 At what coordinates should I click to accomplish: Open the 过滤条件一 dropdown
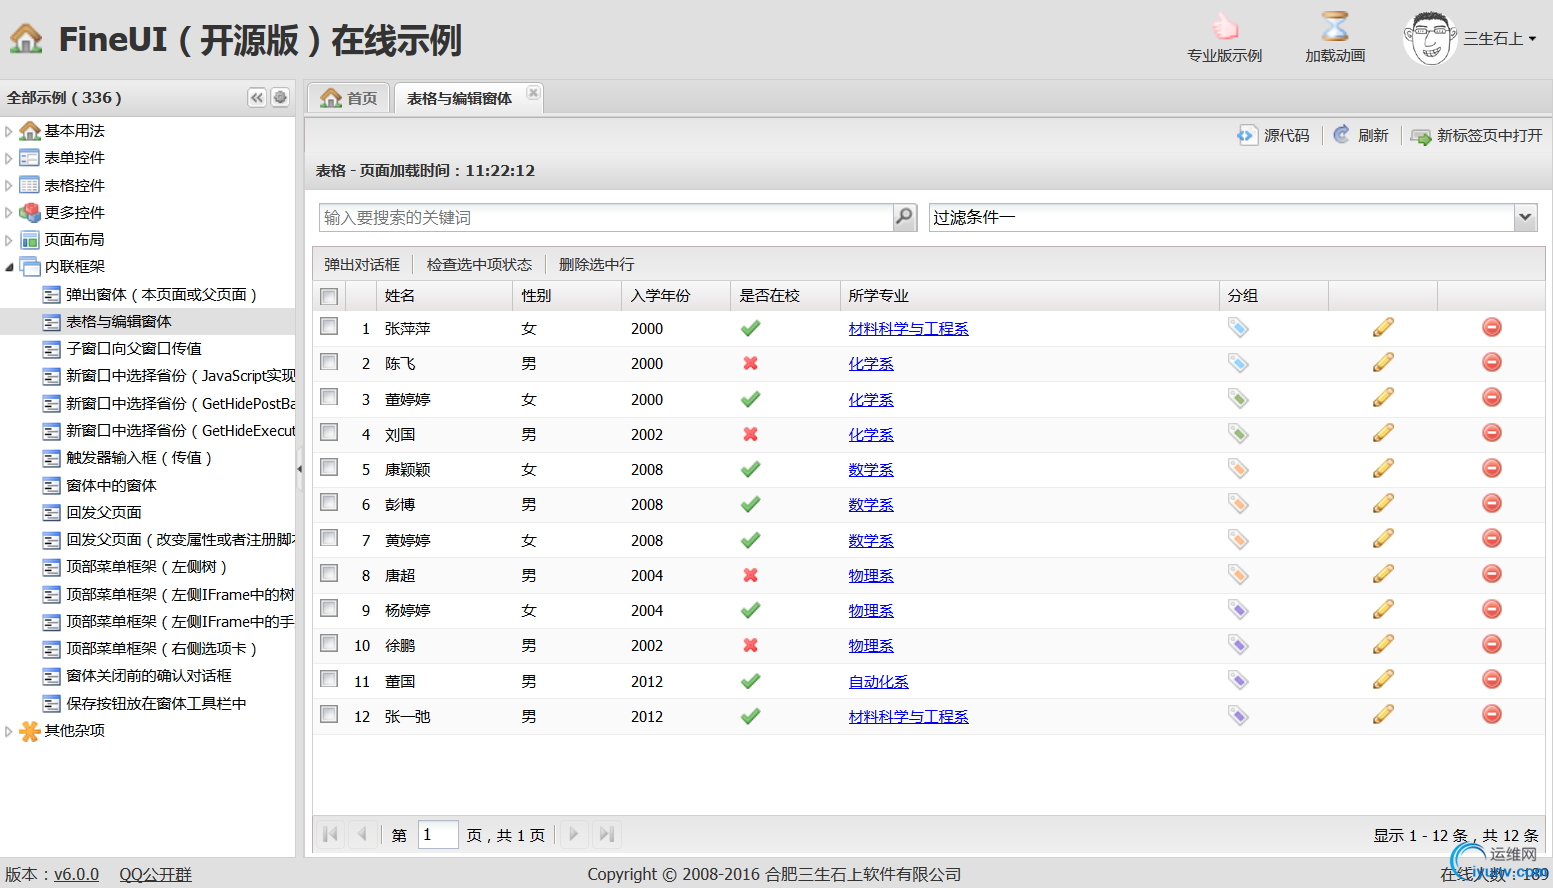point(1524,217)
